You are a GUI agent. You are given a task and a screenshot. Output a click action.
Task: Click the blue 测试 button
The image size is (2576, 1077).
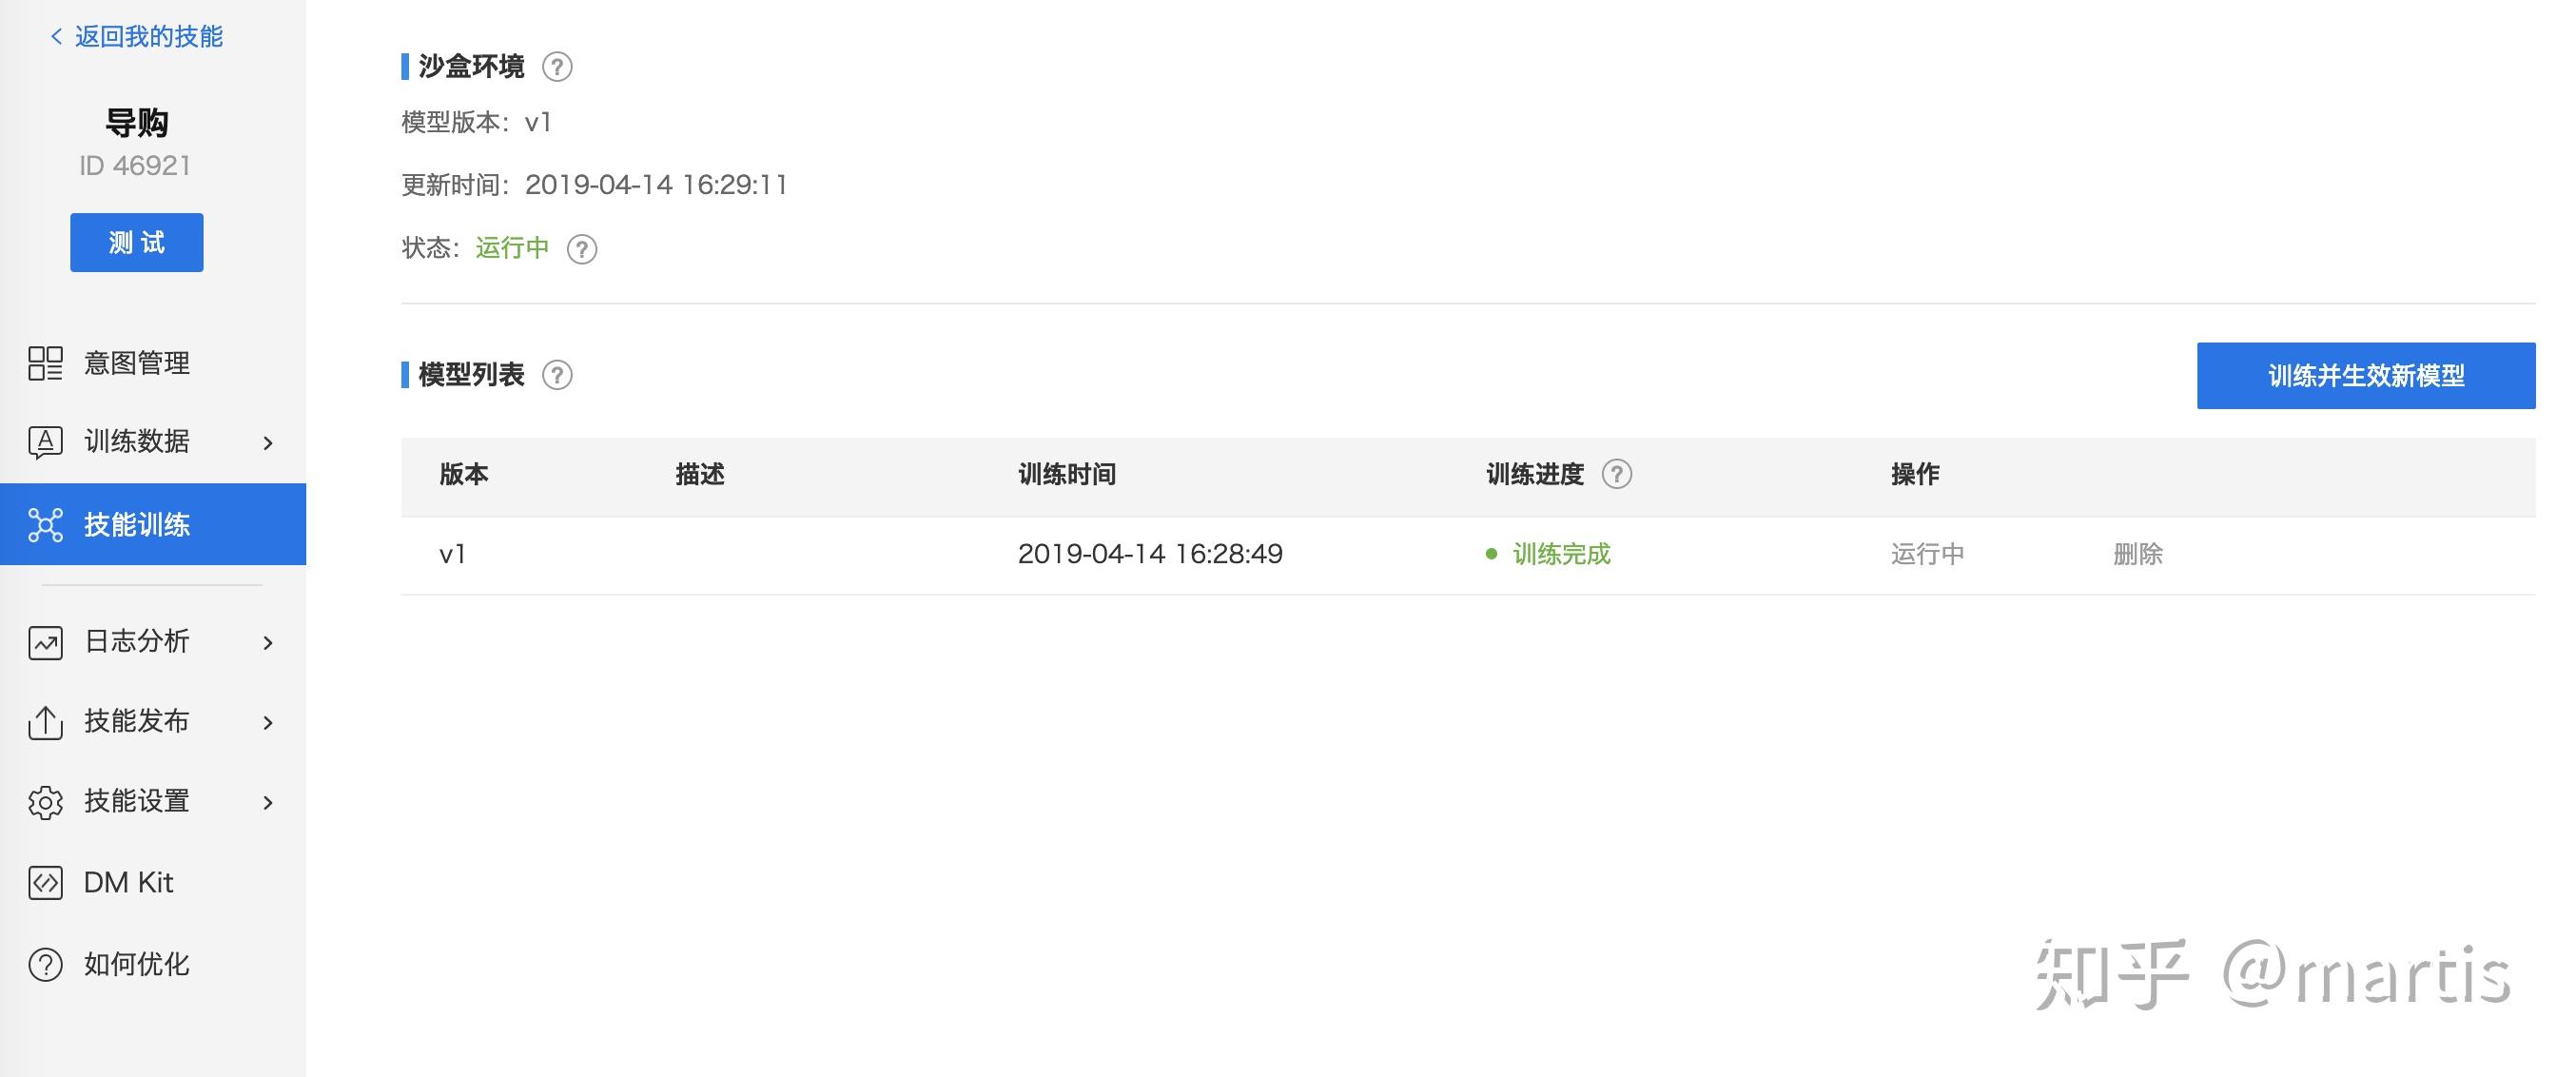tap(137, 242)
